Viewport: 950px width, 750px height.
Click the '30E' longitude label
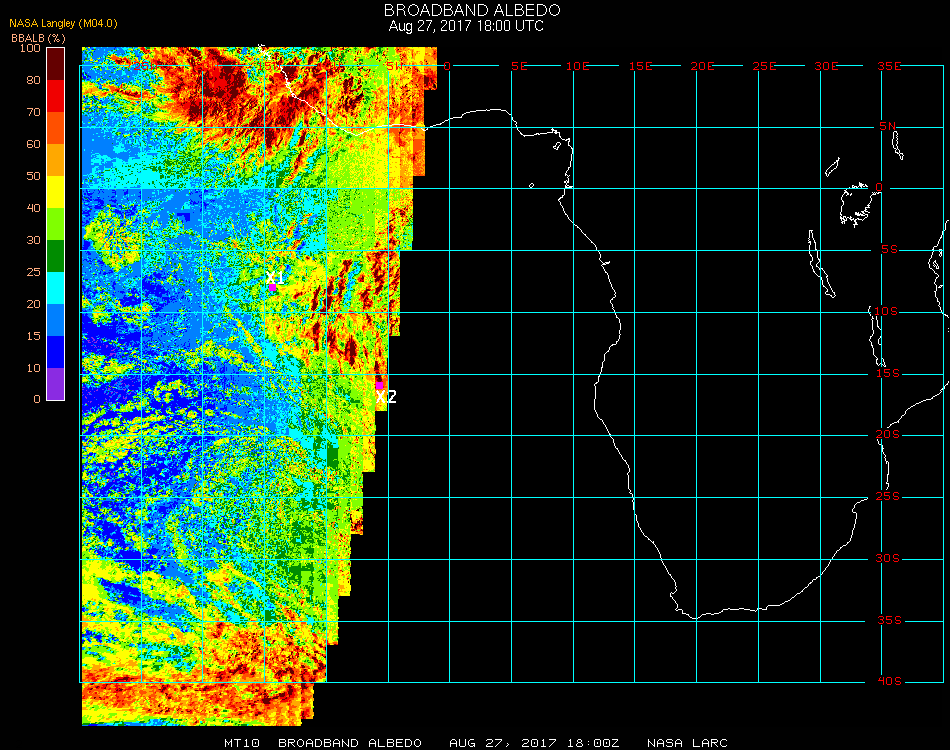[826, 66]
